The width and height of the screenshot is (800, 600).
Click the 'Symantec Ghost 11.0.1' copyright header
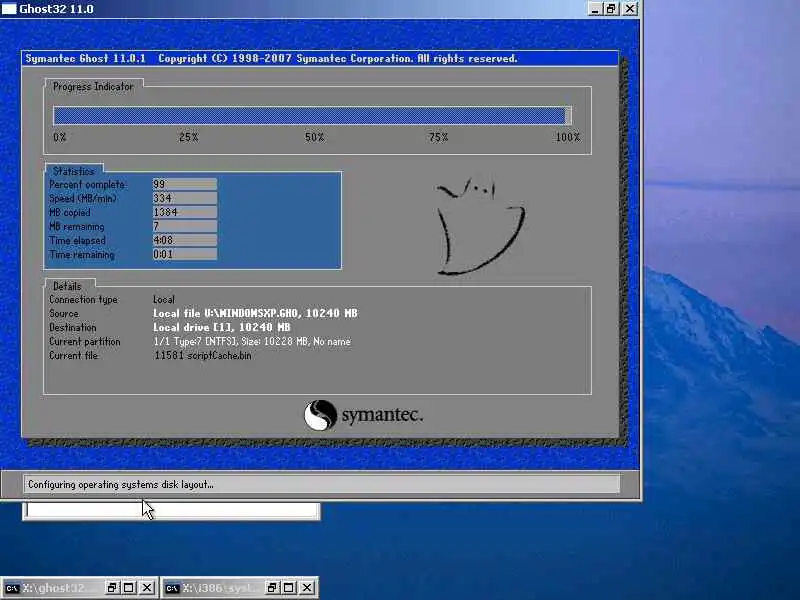pyautogui.click(x=271, y=58)
